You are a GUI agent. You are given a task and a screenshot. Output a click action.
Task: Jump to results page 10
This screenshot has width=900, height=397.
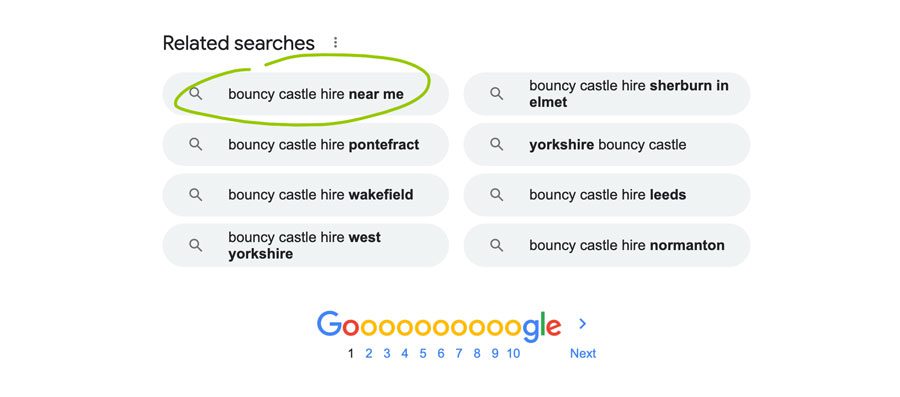(x=513, y=353)
